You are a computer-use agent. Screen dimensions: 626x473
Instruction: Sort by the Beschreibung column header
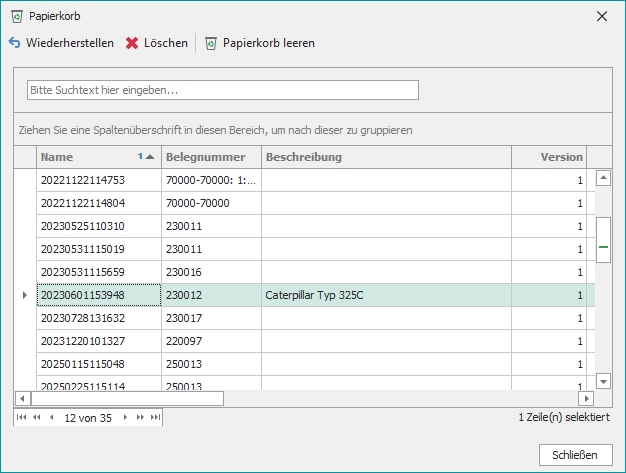385,157
